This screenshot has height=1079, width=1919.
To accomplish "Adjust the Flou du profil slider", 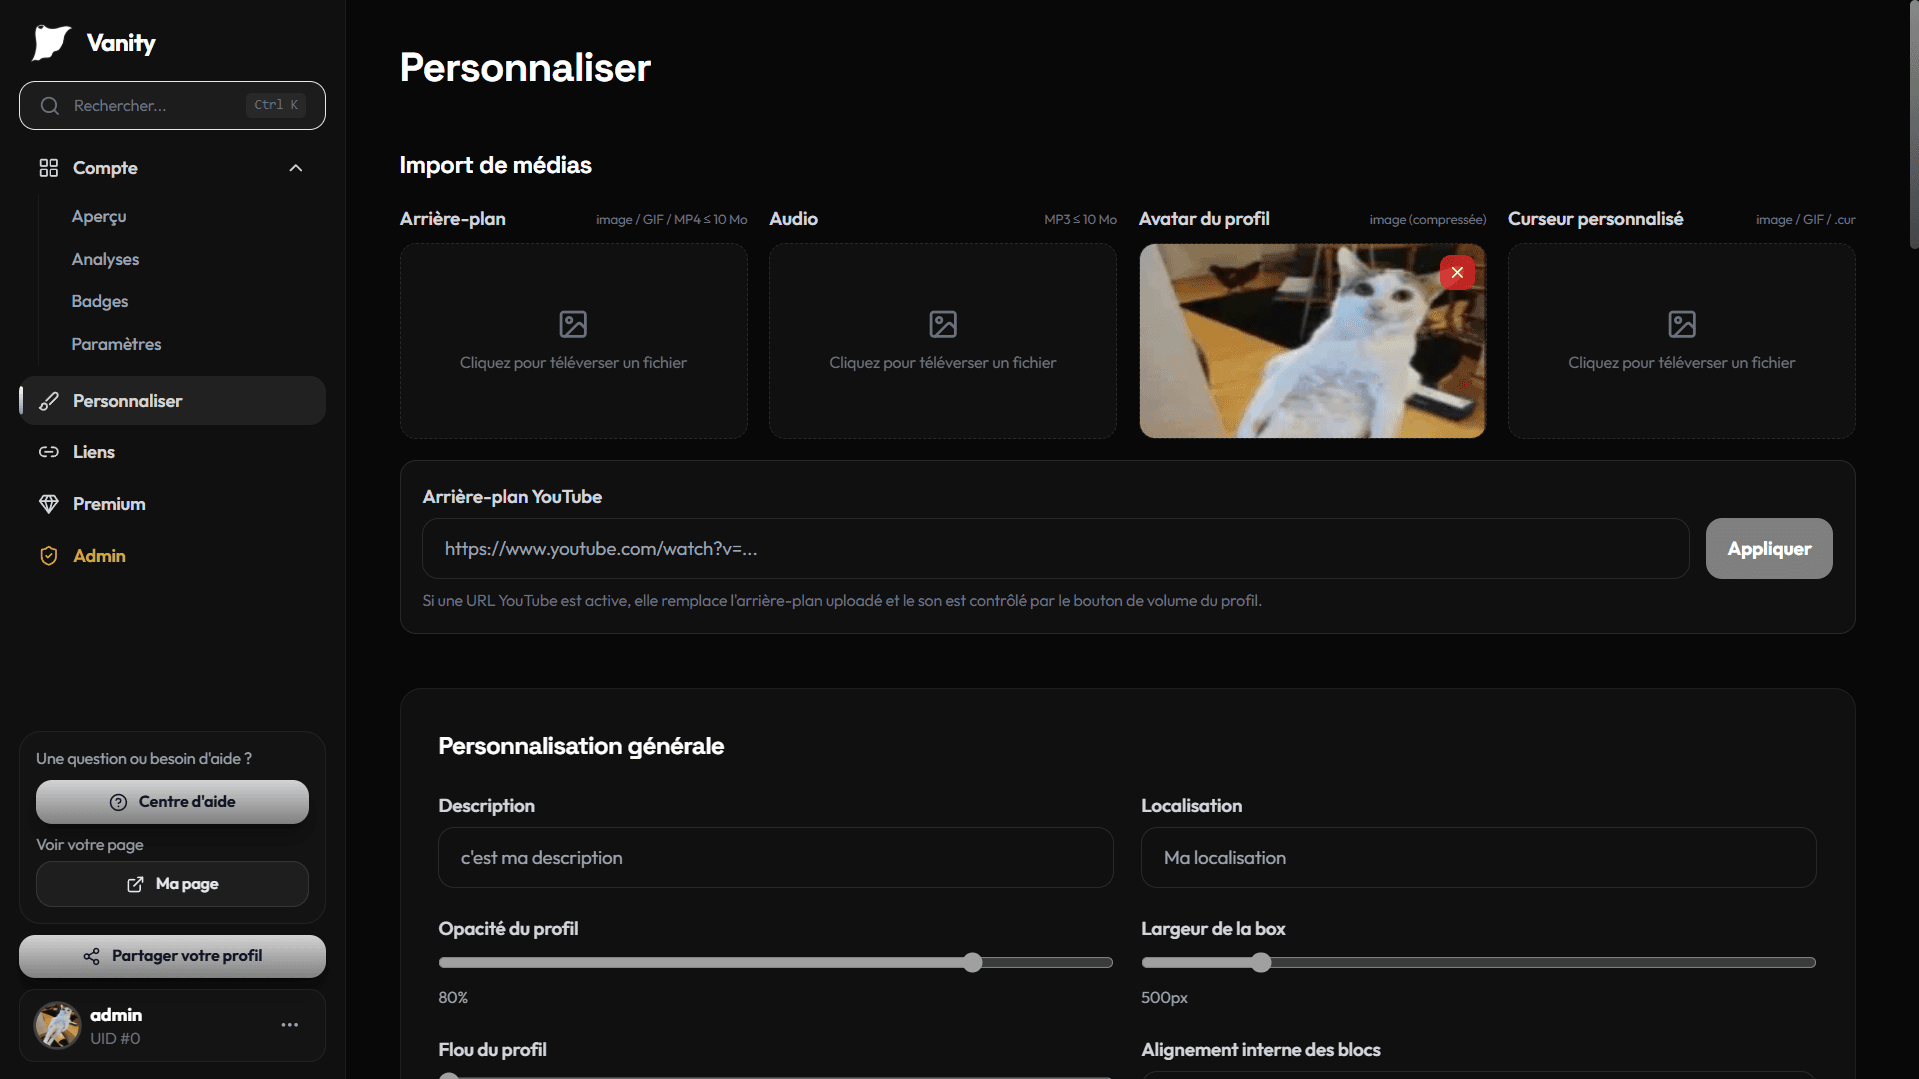I will 776,1075.
